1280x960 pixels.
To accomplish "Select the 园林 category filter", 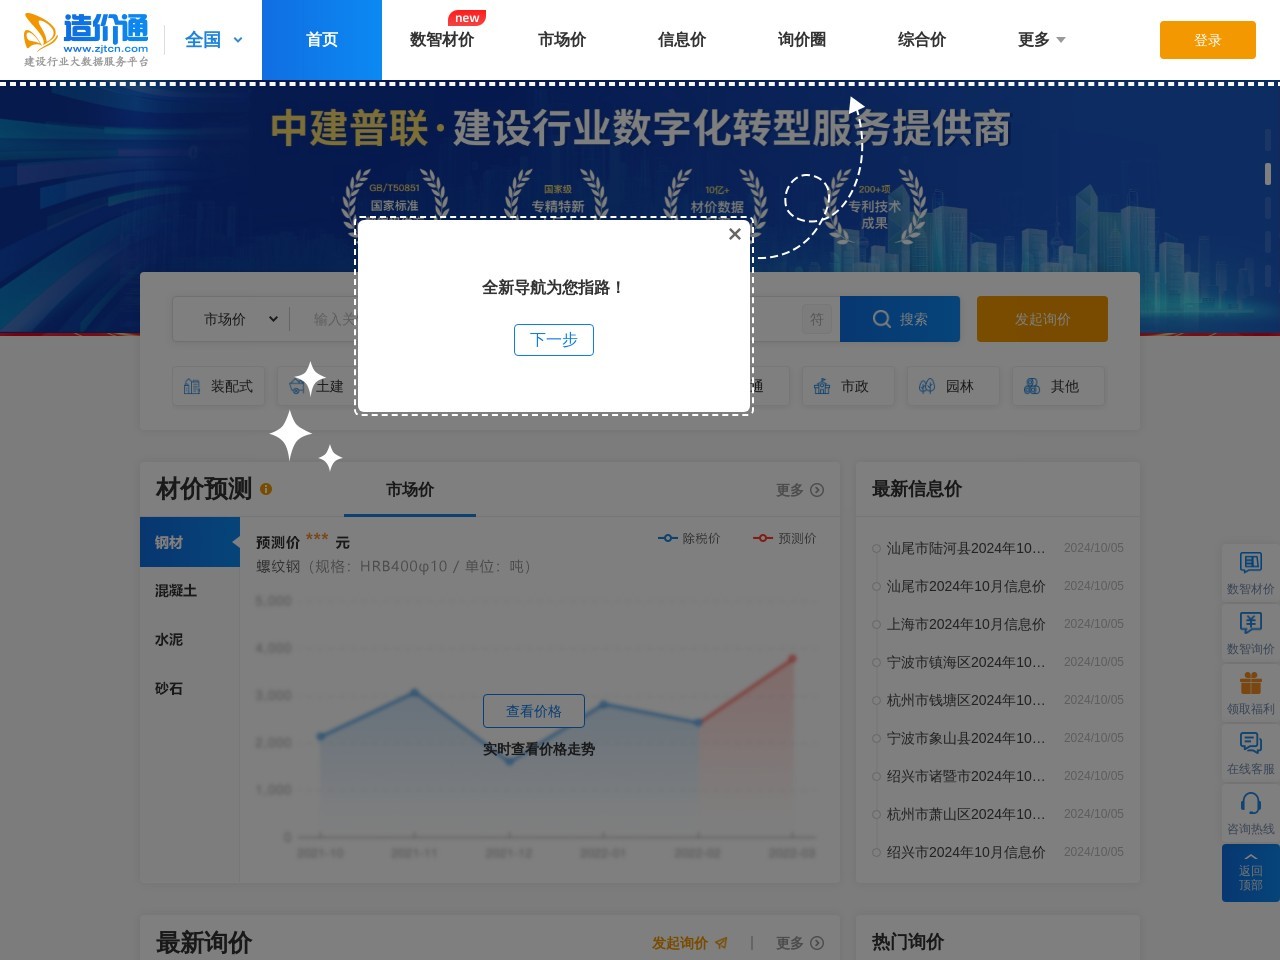I will 953,386.
